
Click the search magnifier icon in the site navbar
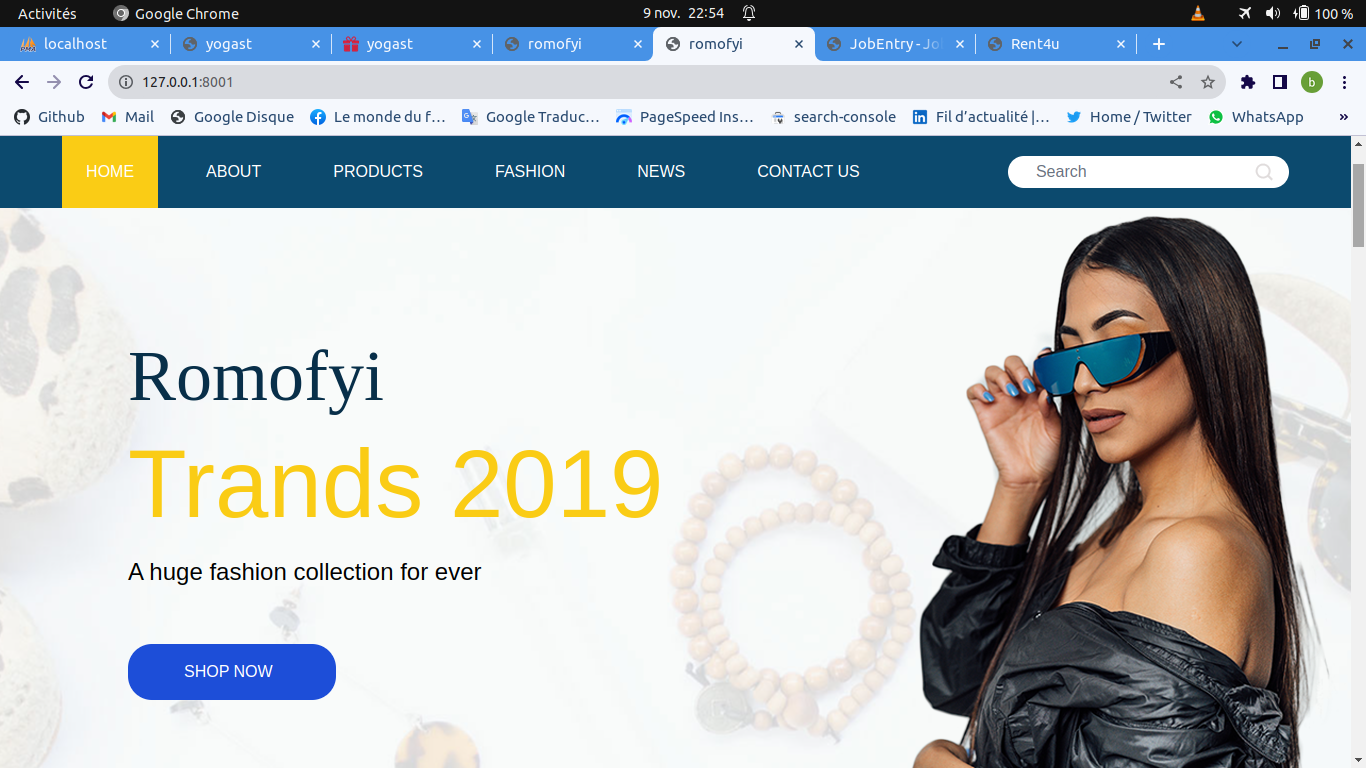pos(1264,172)
